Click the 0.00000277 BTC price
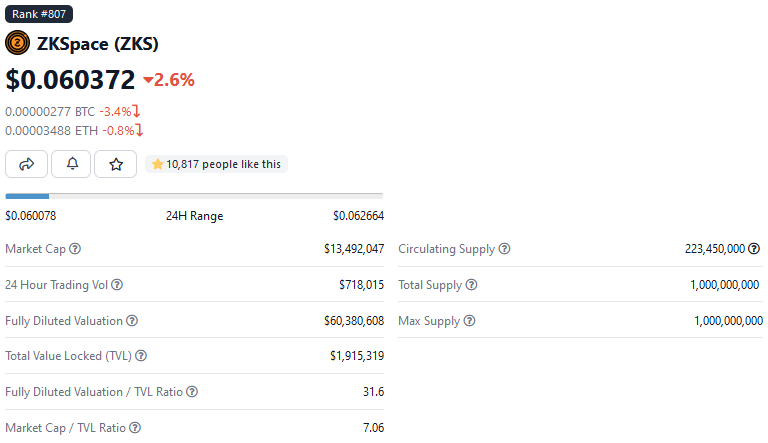Screen dimensions: 768x443 pos(50,112)
